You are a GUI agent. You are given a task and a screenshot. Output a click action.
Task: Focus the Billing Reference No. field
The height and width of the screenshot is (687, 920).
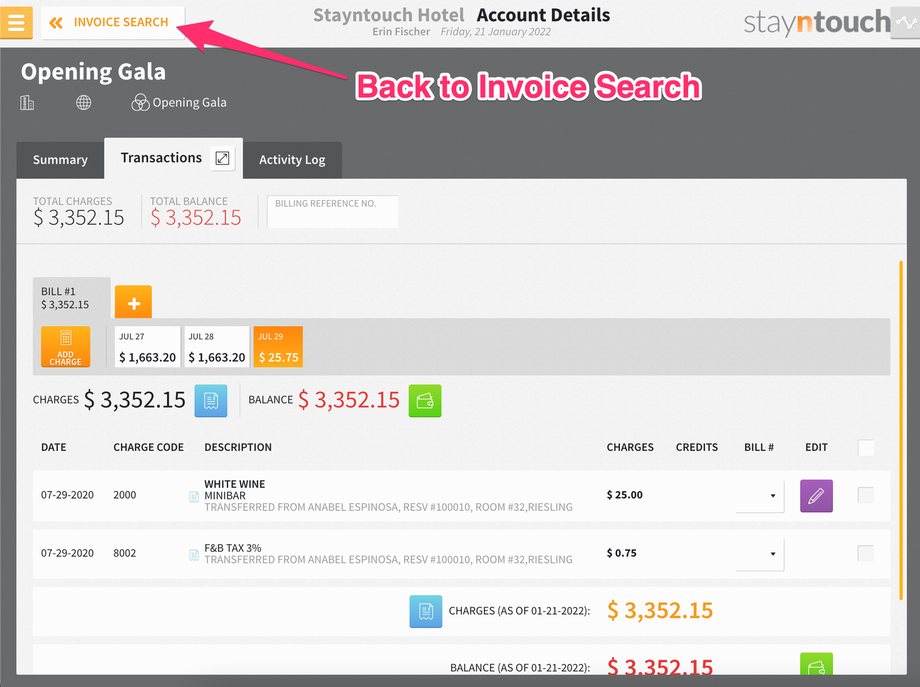(332, 211)
